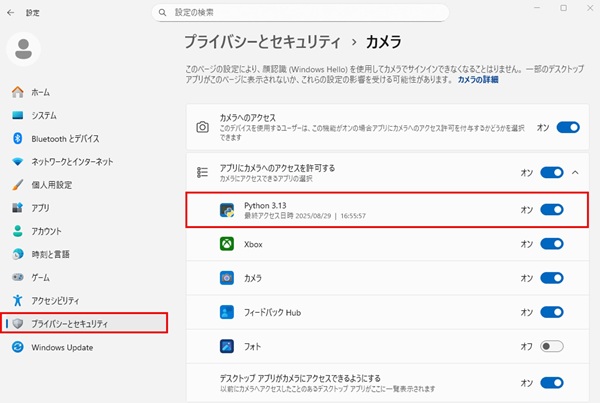
Task: Click the アクセシビリティ sidebar label
Action: click(55, 301)
